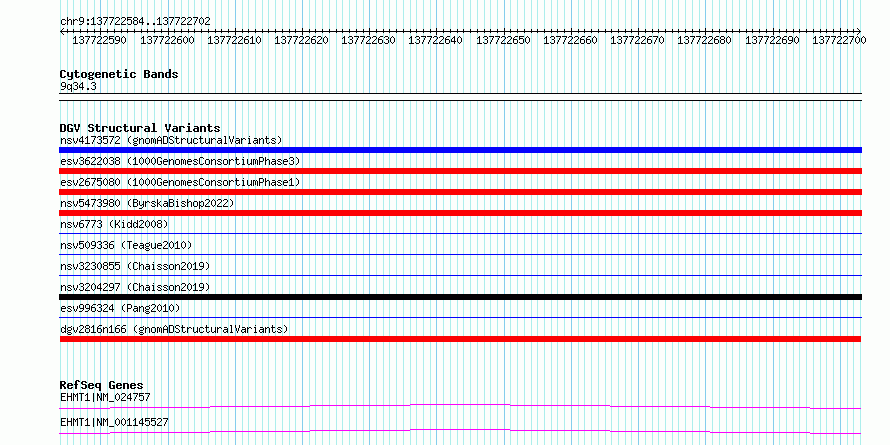Click ruler tick label 137722620
Image resolution: width=890 pixels, height=445 pixels.
point(301,40)
